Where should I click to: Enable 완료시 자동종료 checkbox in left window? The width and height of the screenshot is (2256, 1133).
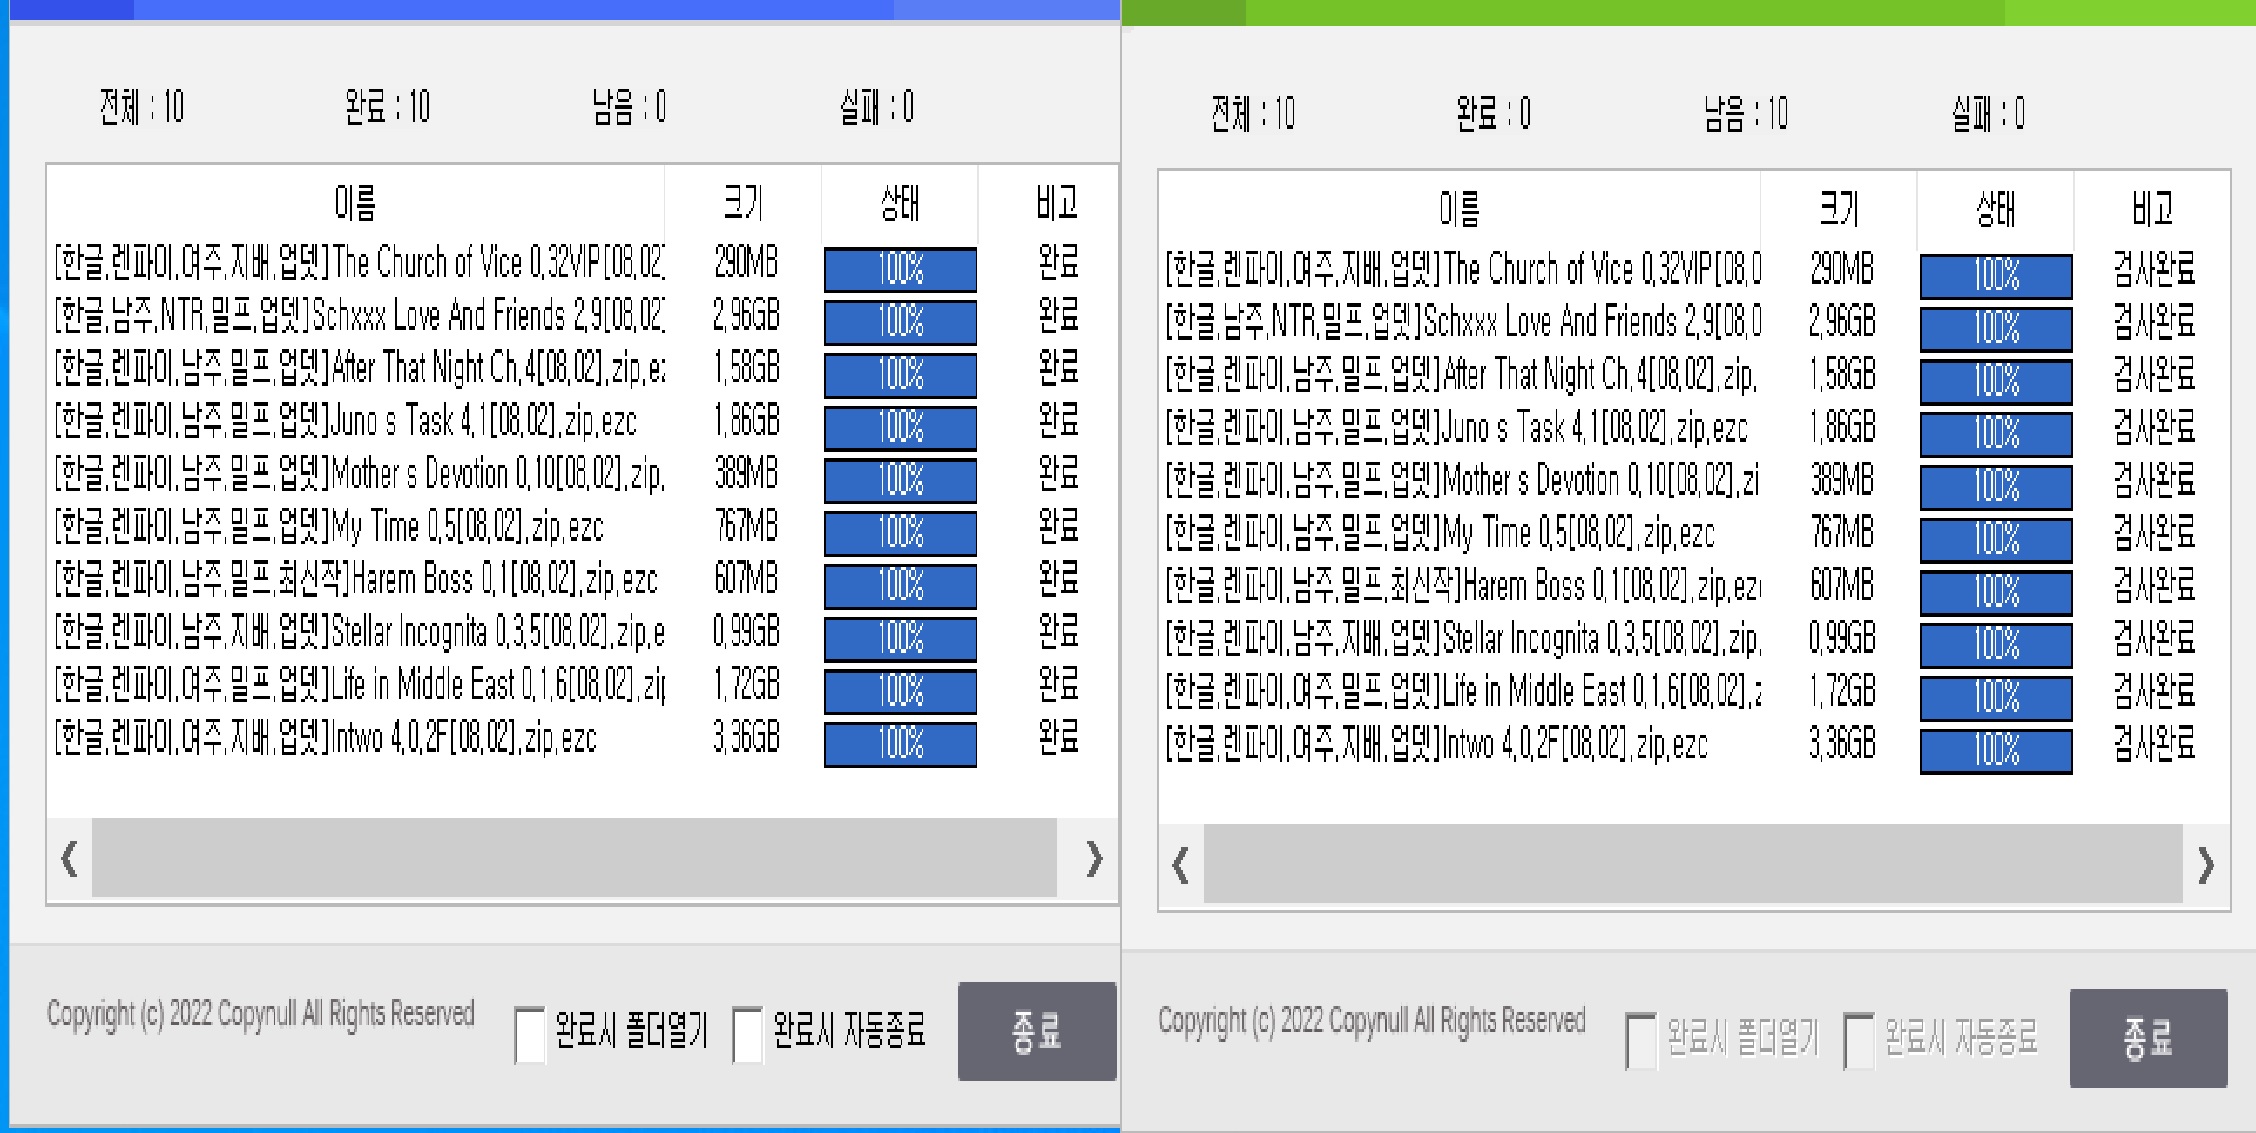click(747, 1034)
